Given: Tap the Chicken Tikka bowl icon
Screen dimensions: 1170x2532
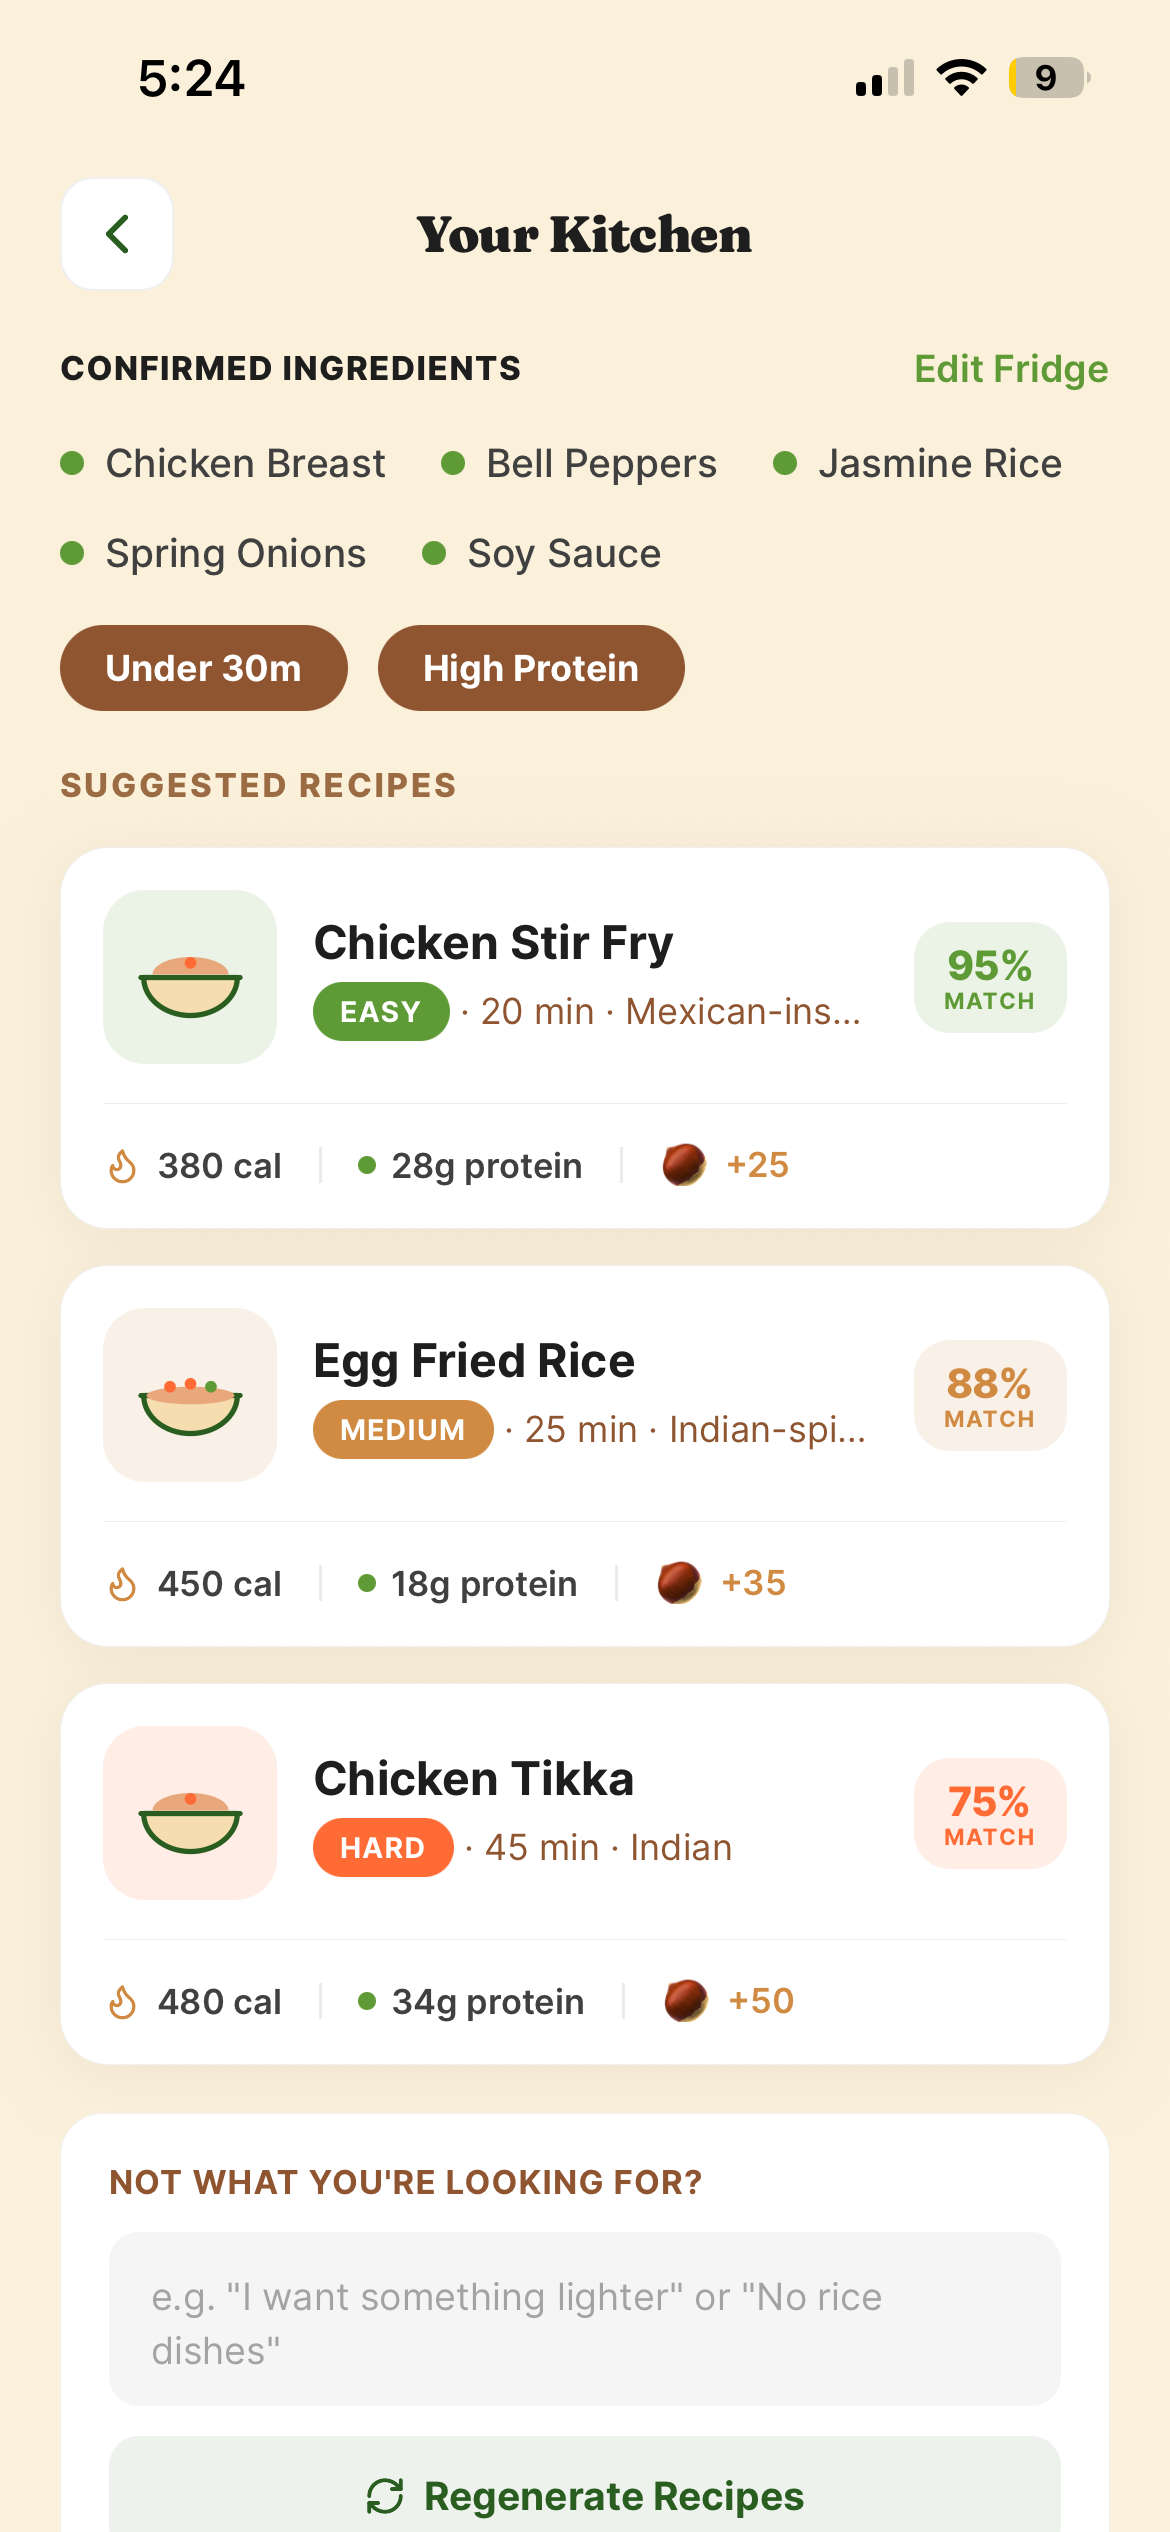Looking at the screenshot, I should tap(190, 1813).
